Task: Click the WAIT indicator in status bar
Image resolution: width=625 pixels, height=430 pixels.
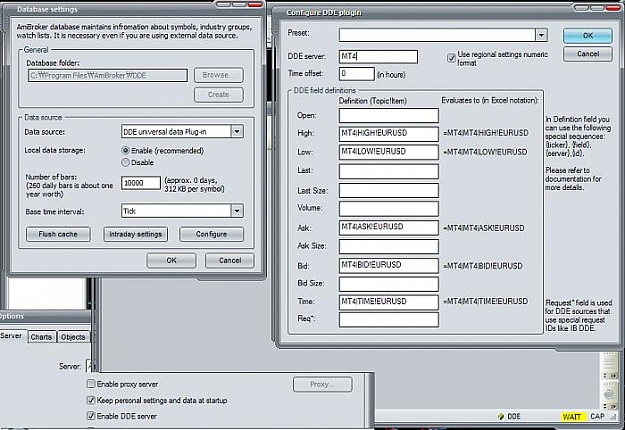Action: pyautogui.click(x=571, y=416)
